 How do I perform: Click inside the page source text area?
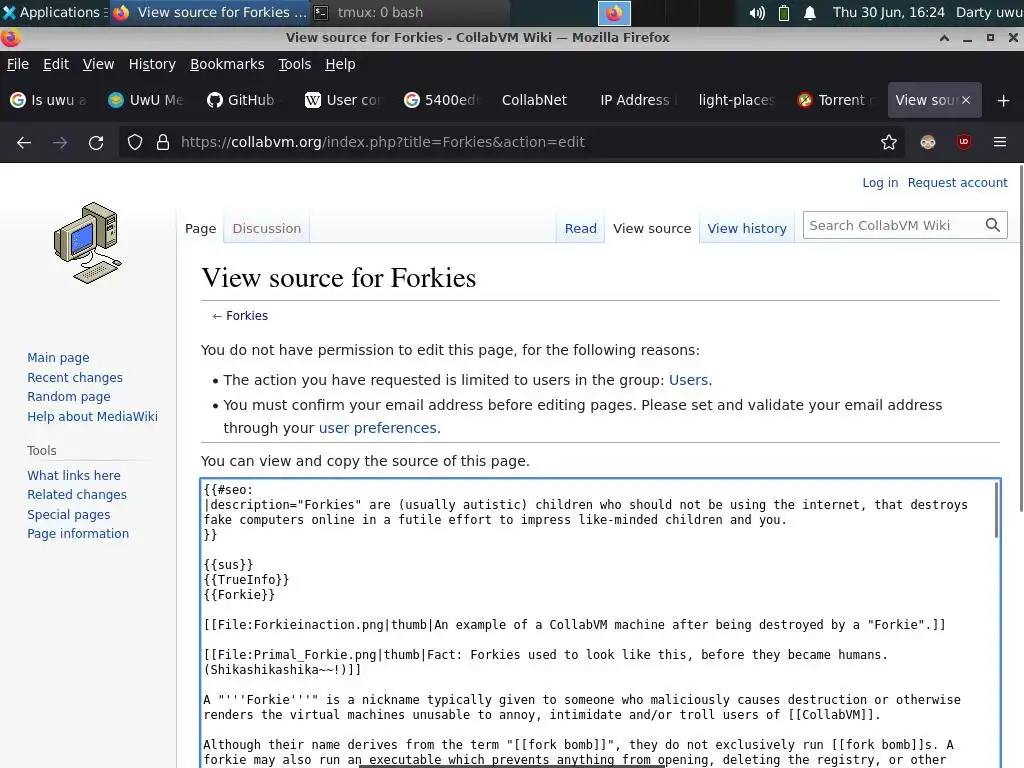point(598,624)
